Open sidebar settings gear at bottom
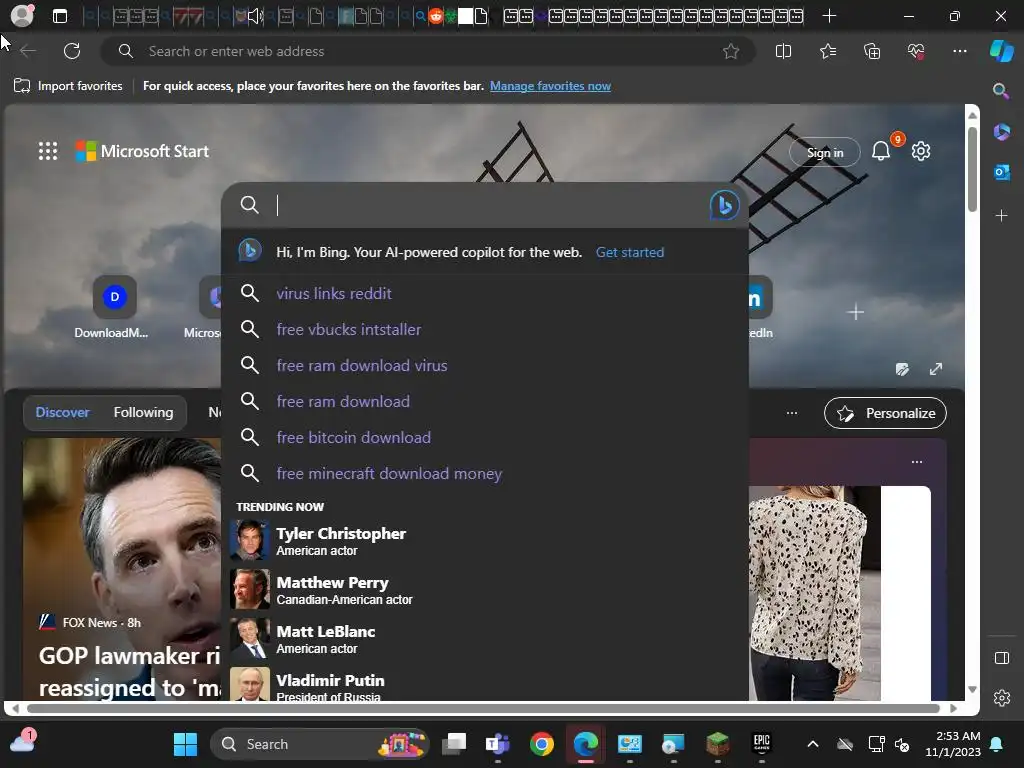The height and width of the screenshot is (768, 1024). [x=1002, y=698]
